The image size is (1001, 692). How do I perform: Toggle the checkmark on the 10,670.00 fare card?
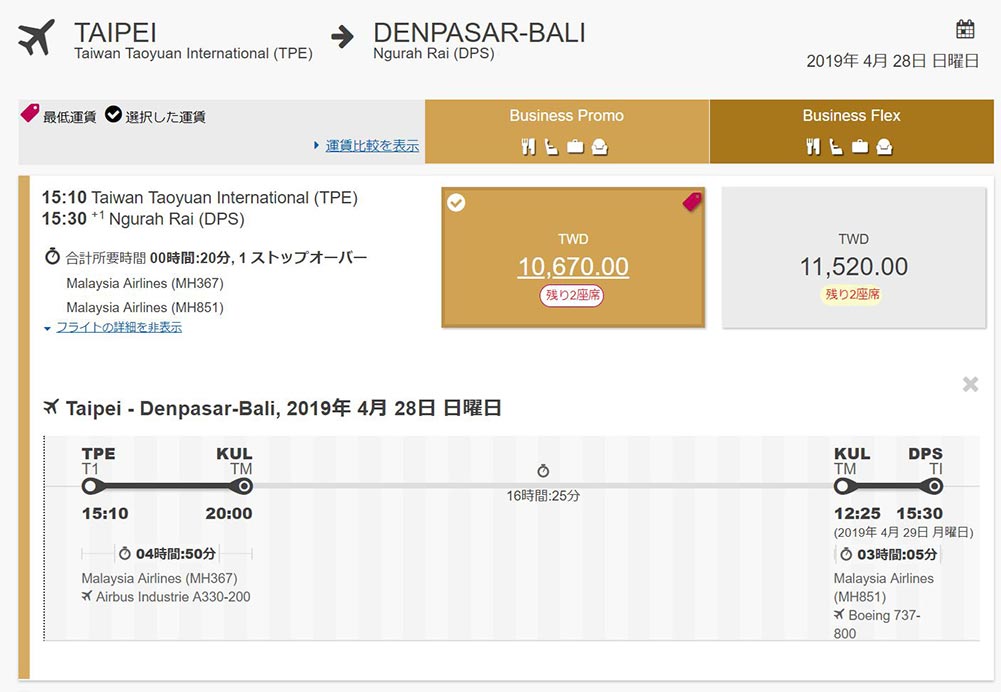coord(456,203)
